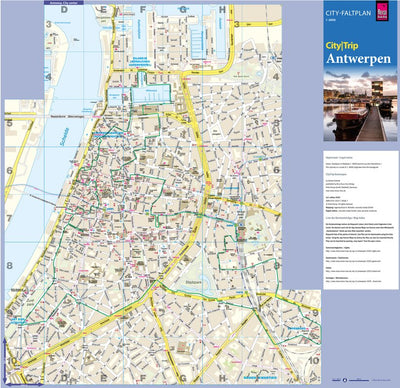Click the Stadspark park label

[194, 282]
